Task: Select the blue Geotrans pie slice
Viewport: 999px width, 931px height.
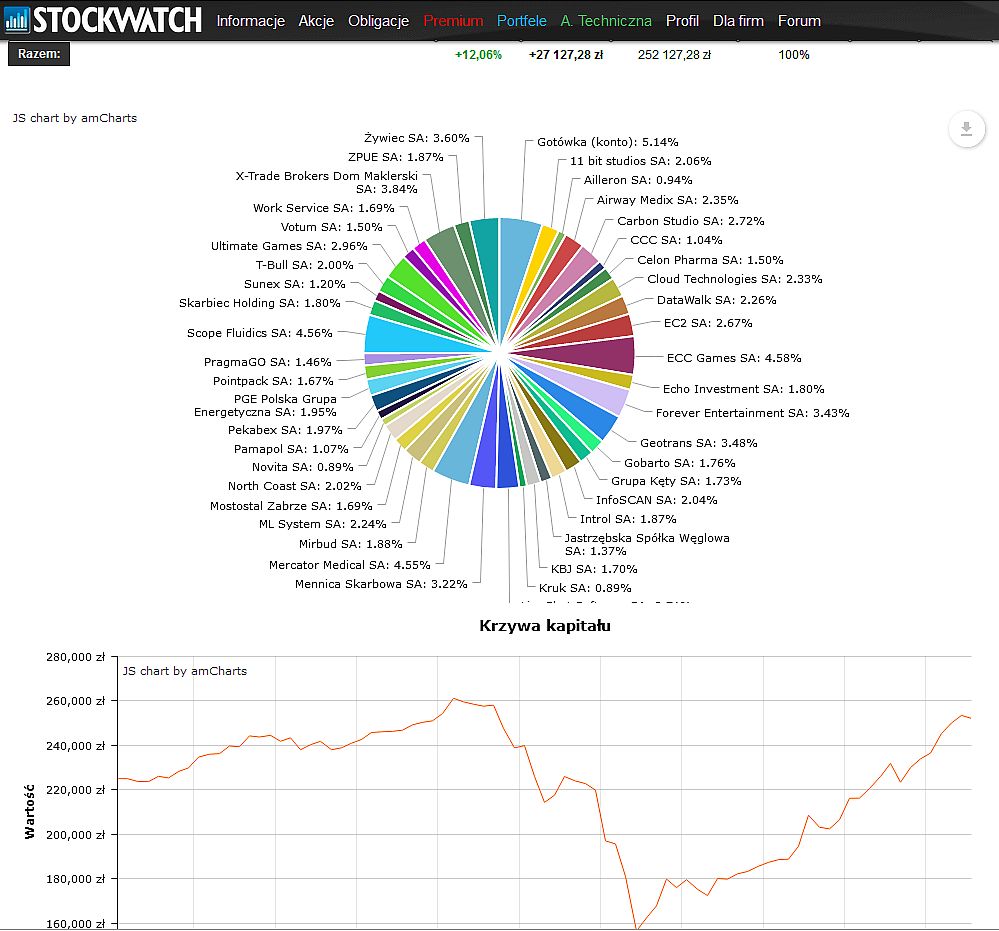Action: [586, 417]
